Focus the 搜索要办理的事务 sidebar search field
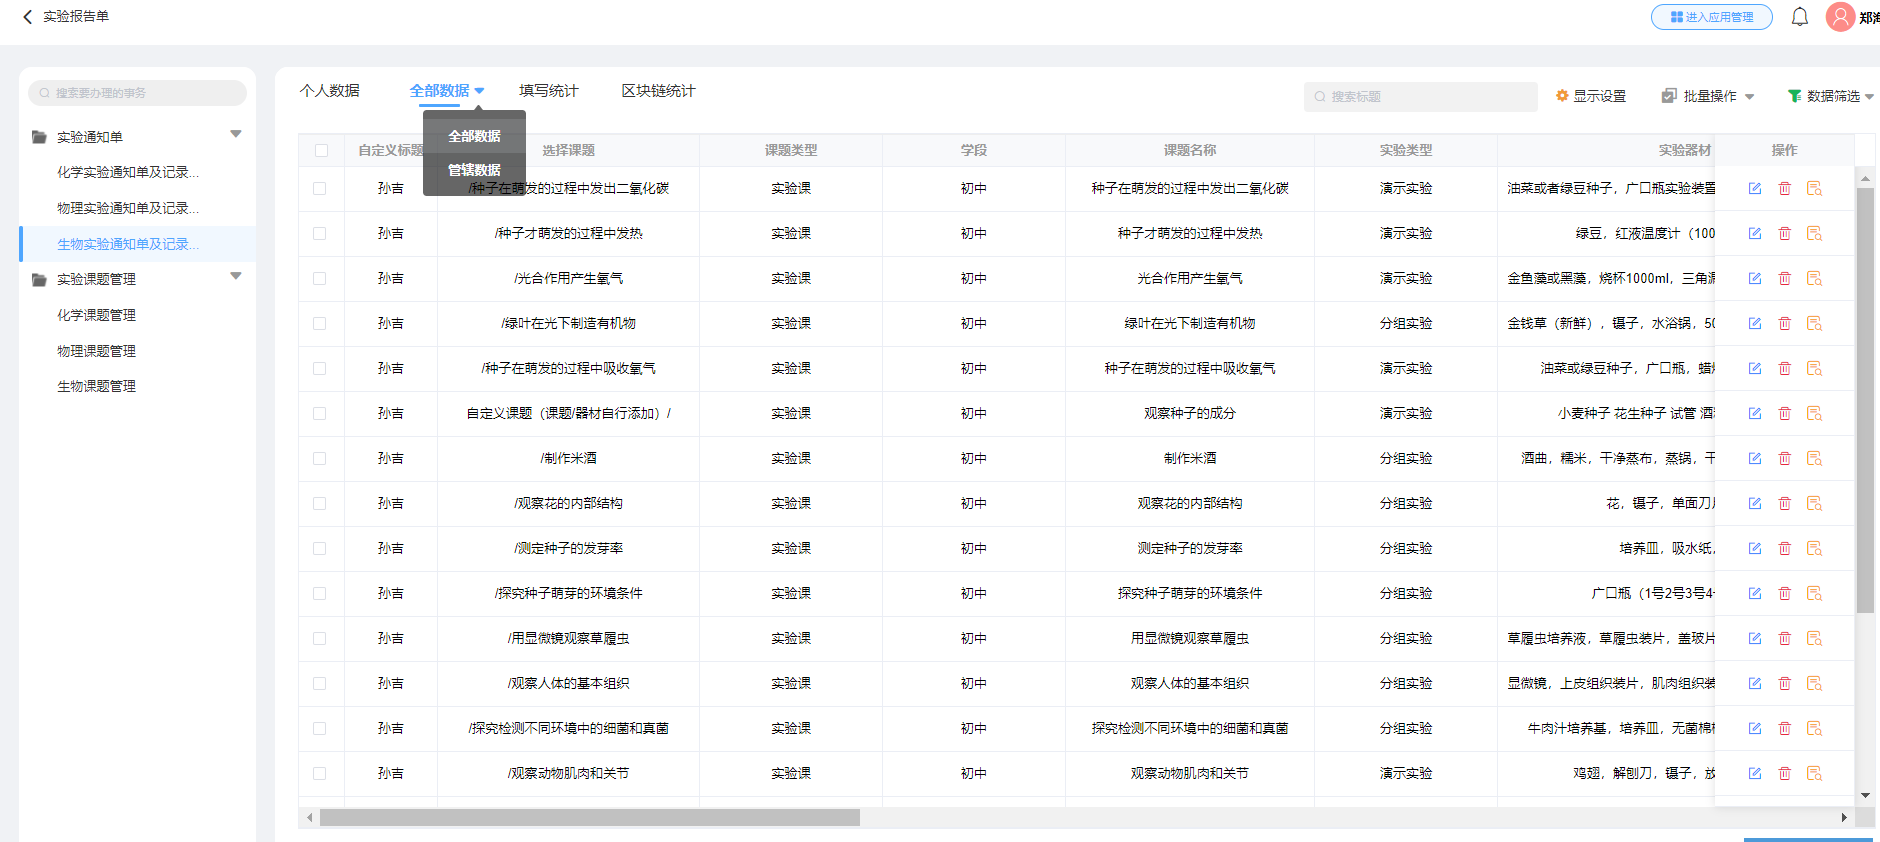The height and width of the screenshot is (842, 1880). click(x=137, y=93)
